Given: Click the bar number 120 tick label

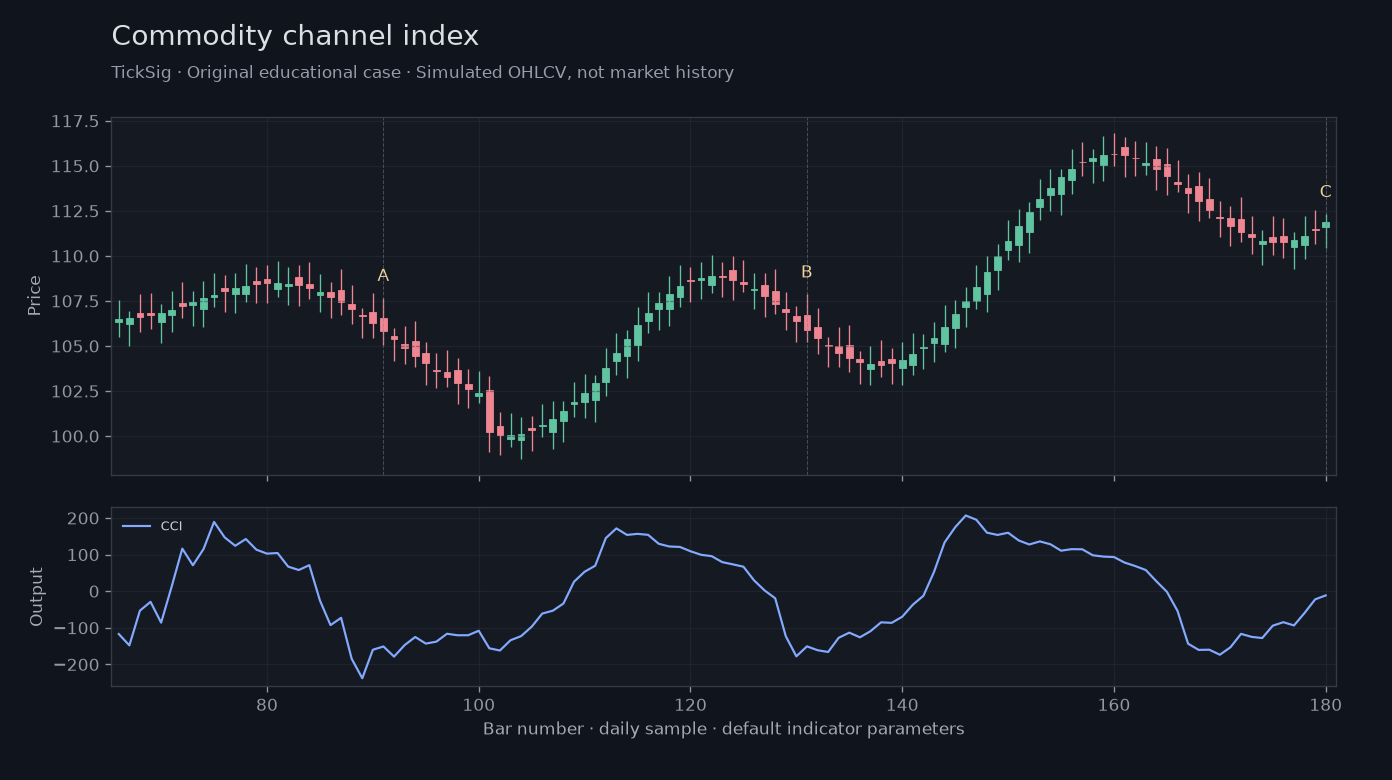Looking at the screenshot, I should click(690, 703).
